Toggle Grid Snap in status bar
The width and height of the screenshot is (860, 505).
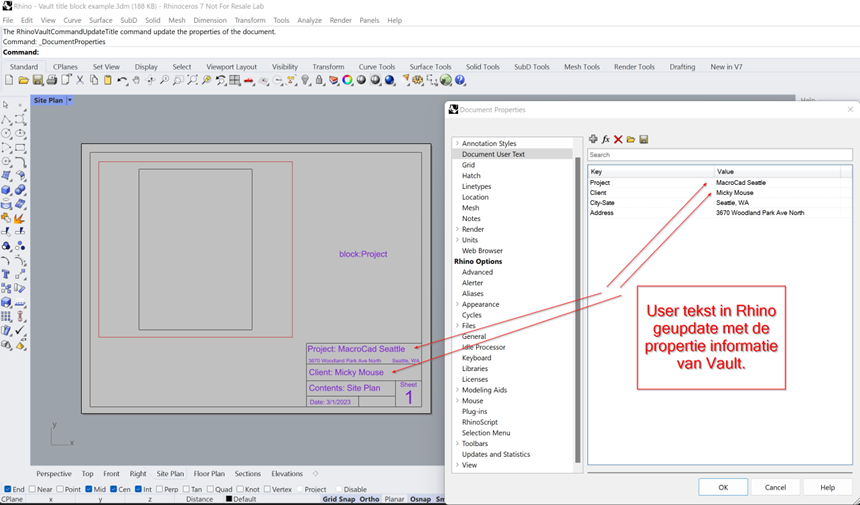click(338, 499)
